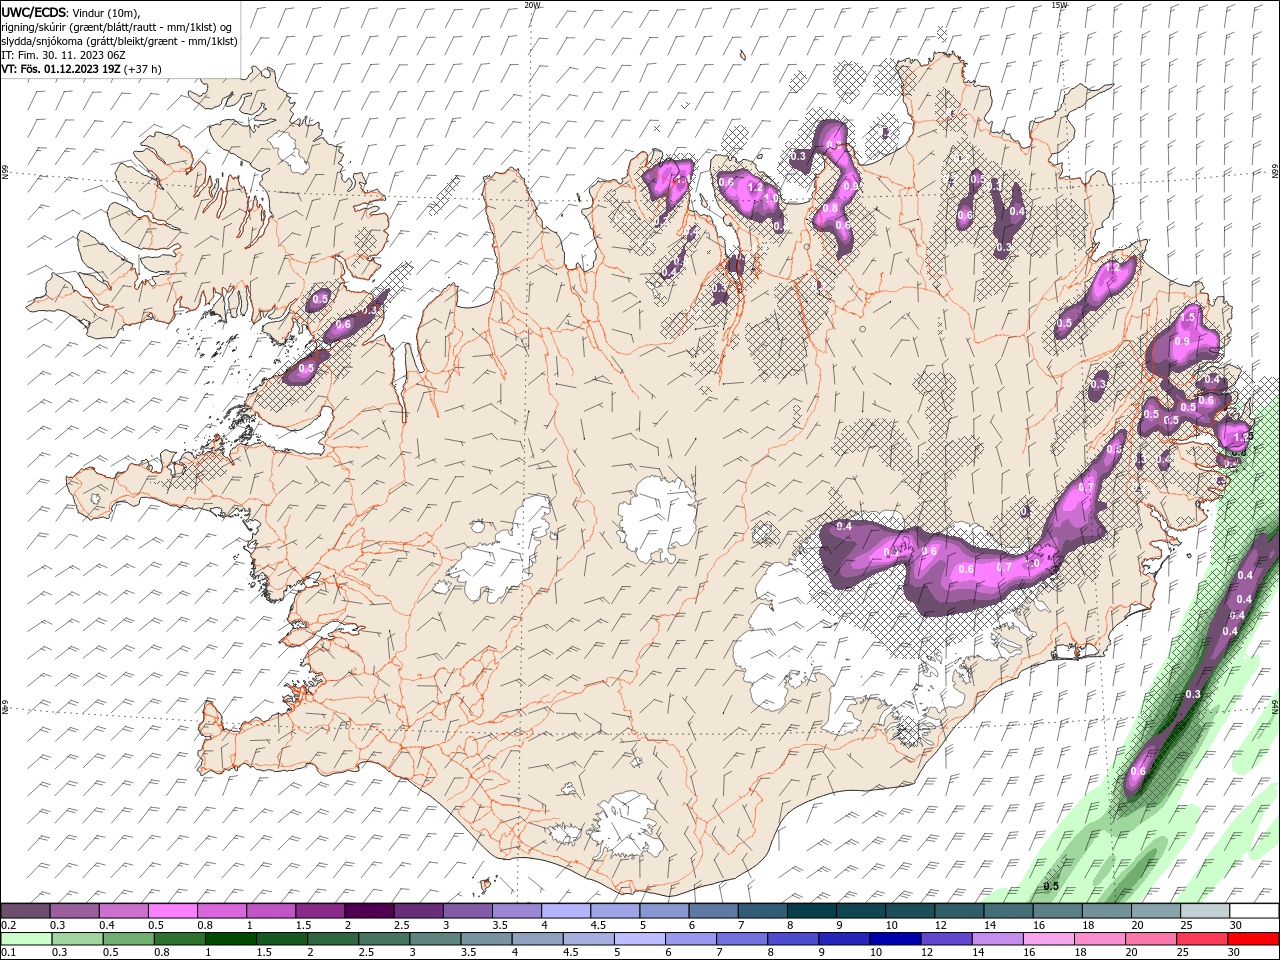Screen dimensions: 1280x960
Task: Pick the snow scale swatch labeled 20
Action: coord(1155,910)
